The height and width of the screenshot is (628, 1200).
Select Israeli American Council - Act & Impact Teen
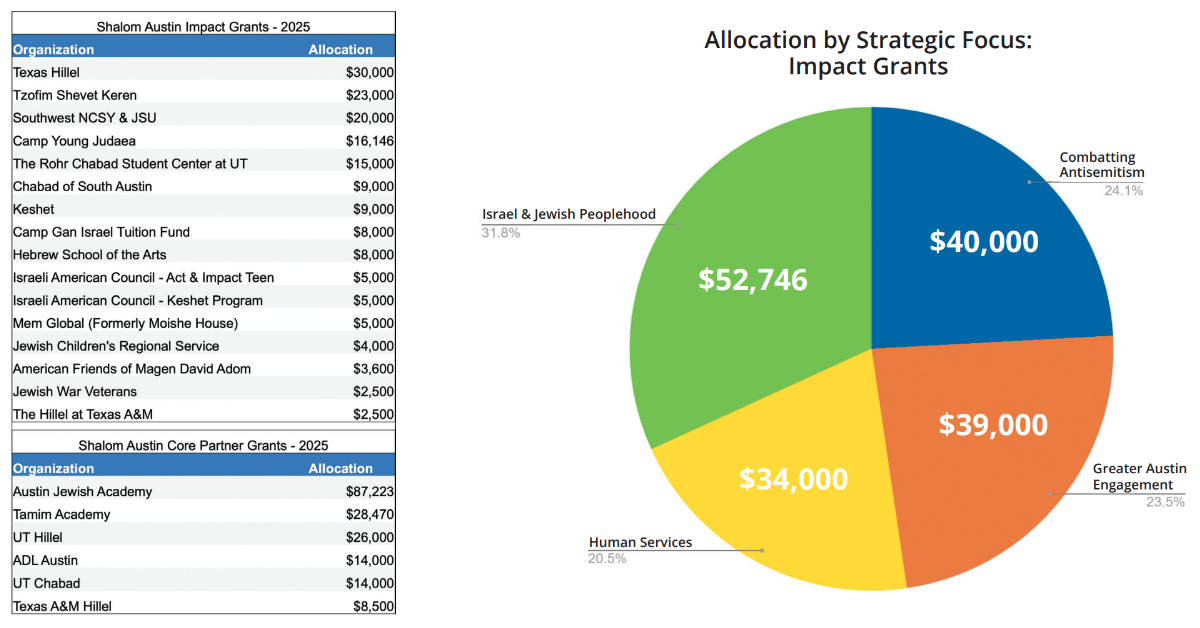pyautogui.click(x=143, y=278)
